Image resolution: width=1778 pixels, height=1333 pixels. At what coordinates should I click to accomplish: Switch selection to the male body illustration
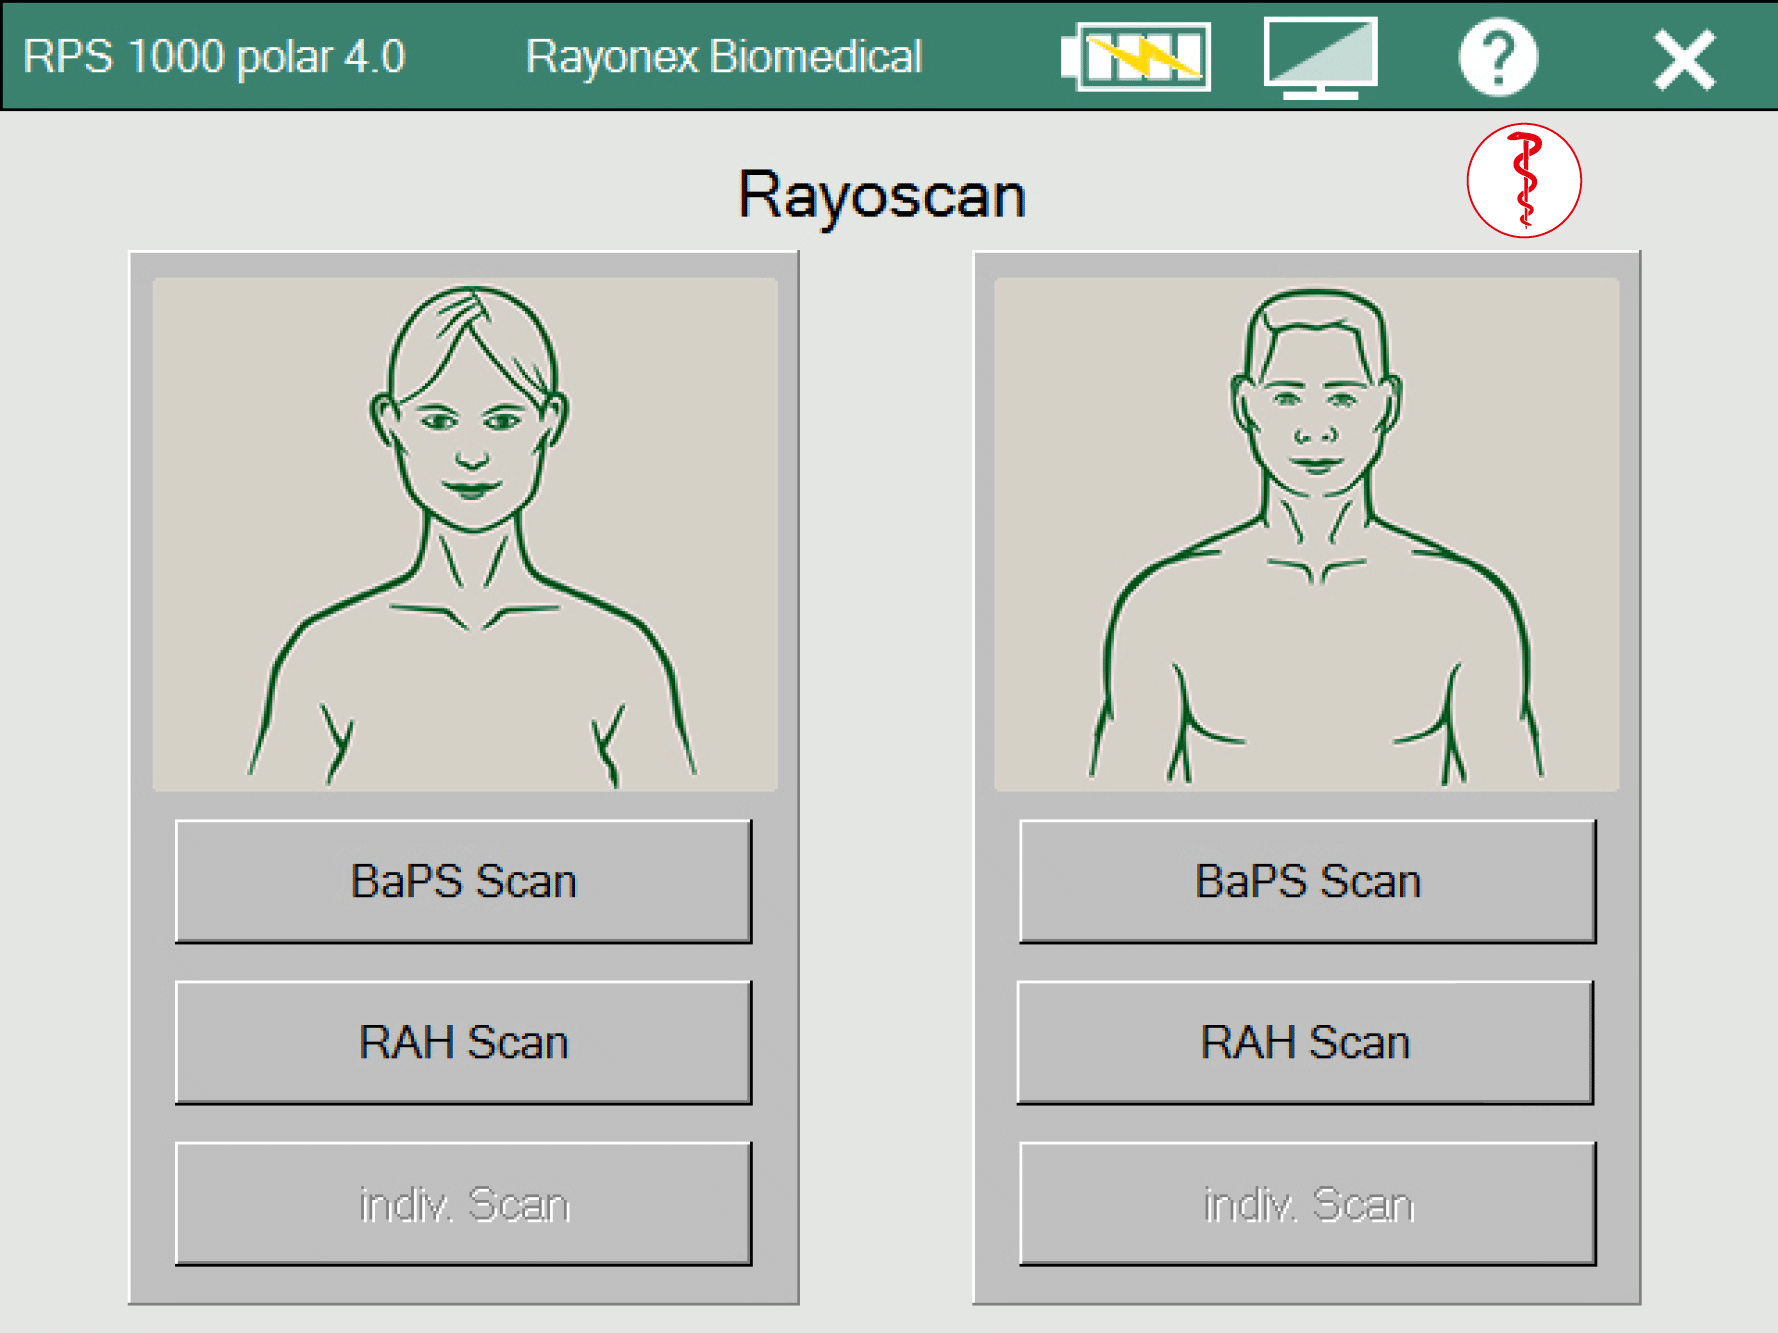(1306, 535)
